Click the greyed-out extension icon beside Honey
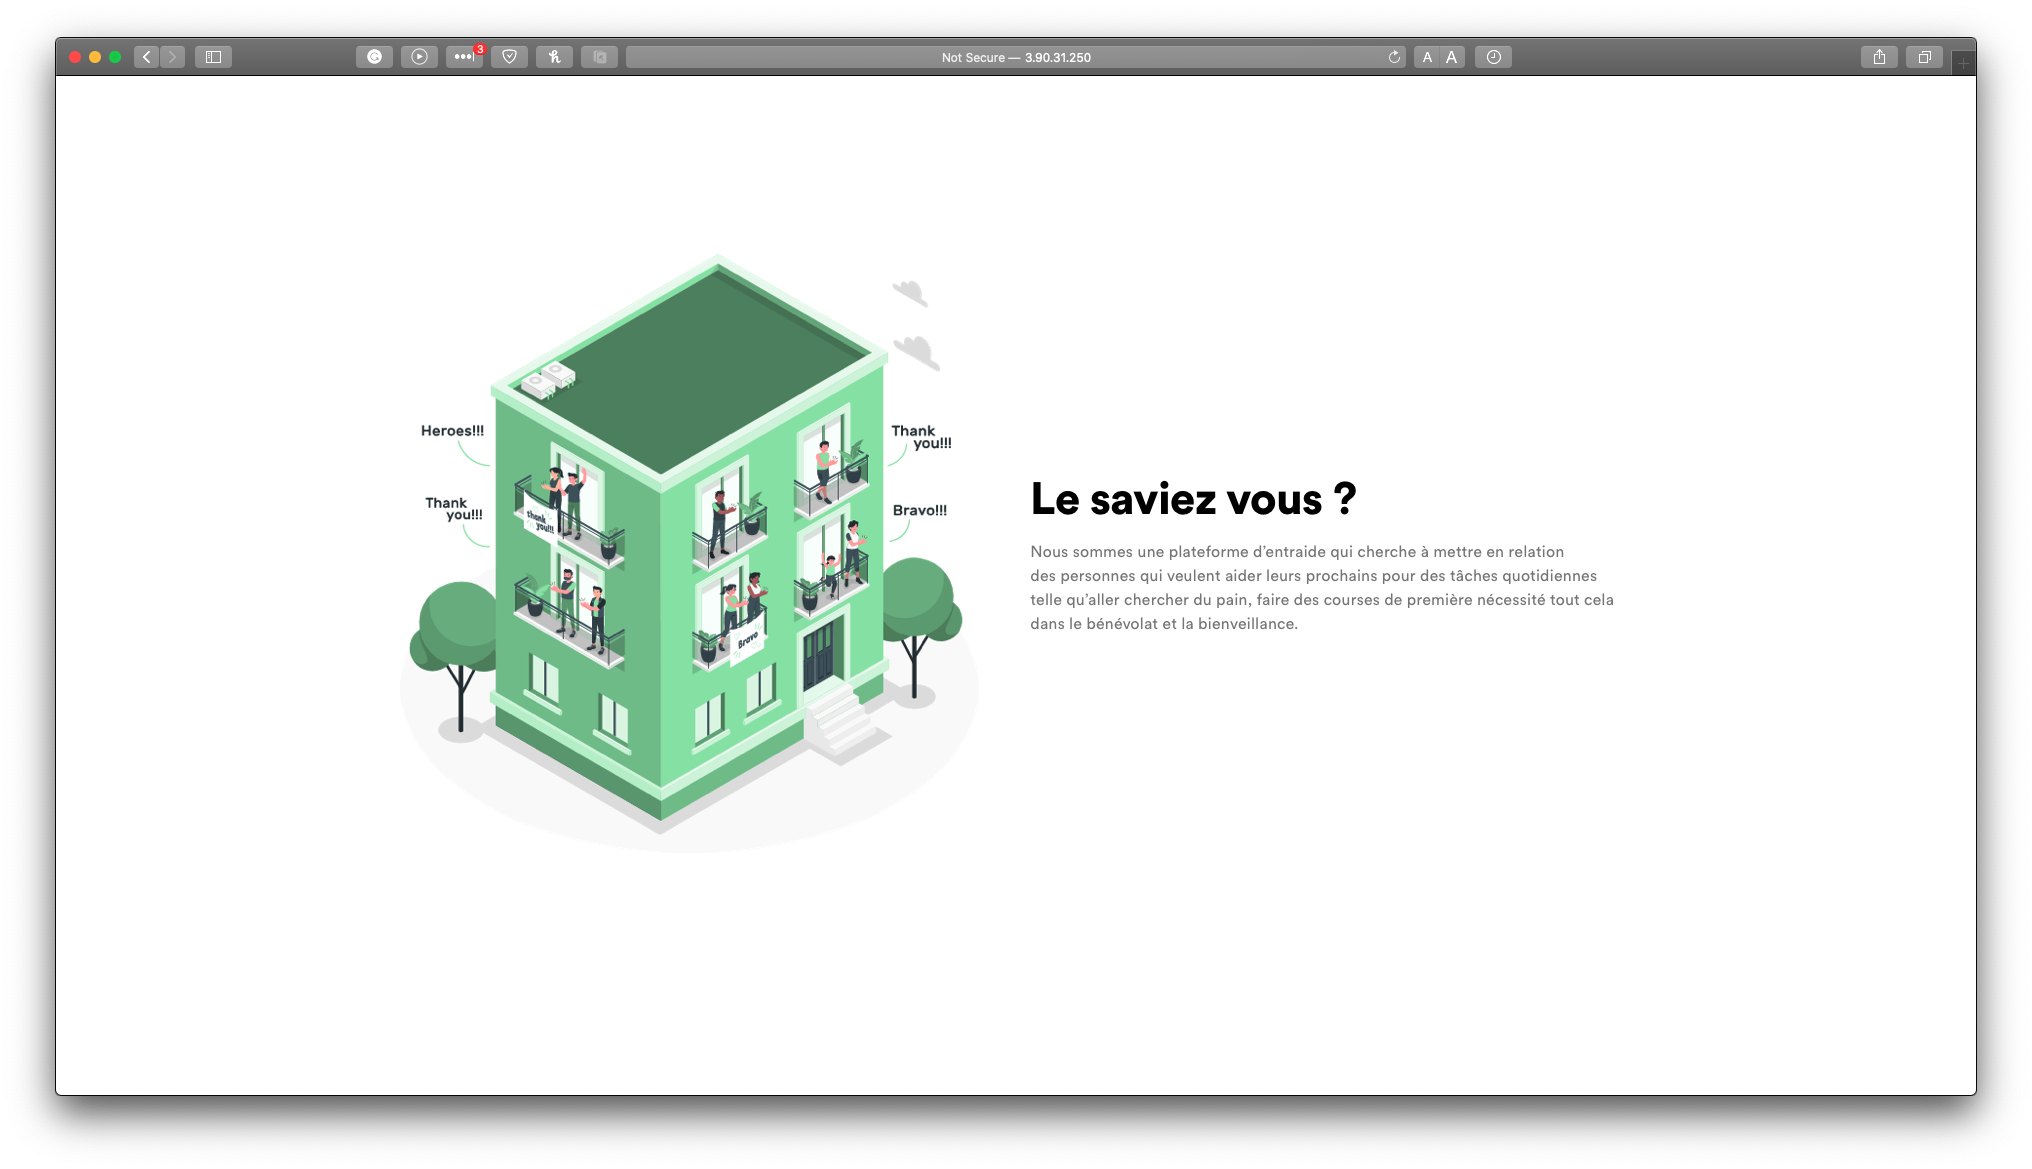Screen dimensions: 2032x1169 599,57
